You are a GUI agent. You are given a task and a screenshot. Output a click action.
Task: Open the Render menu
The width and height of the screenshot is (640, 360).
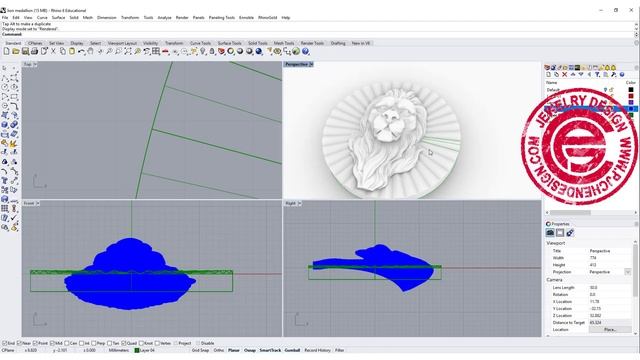click(182, 18)
